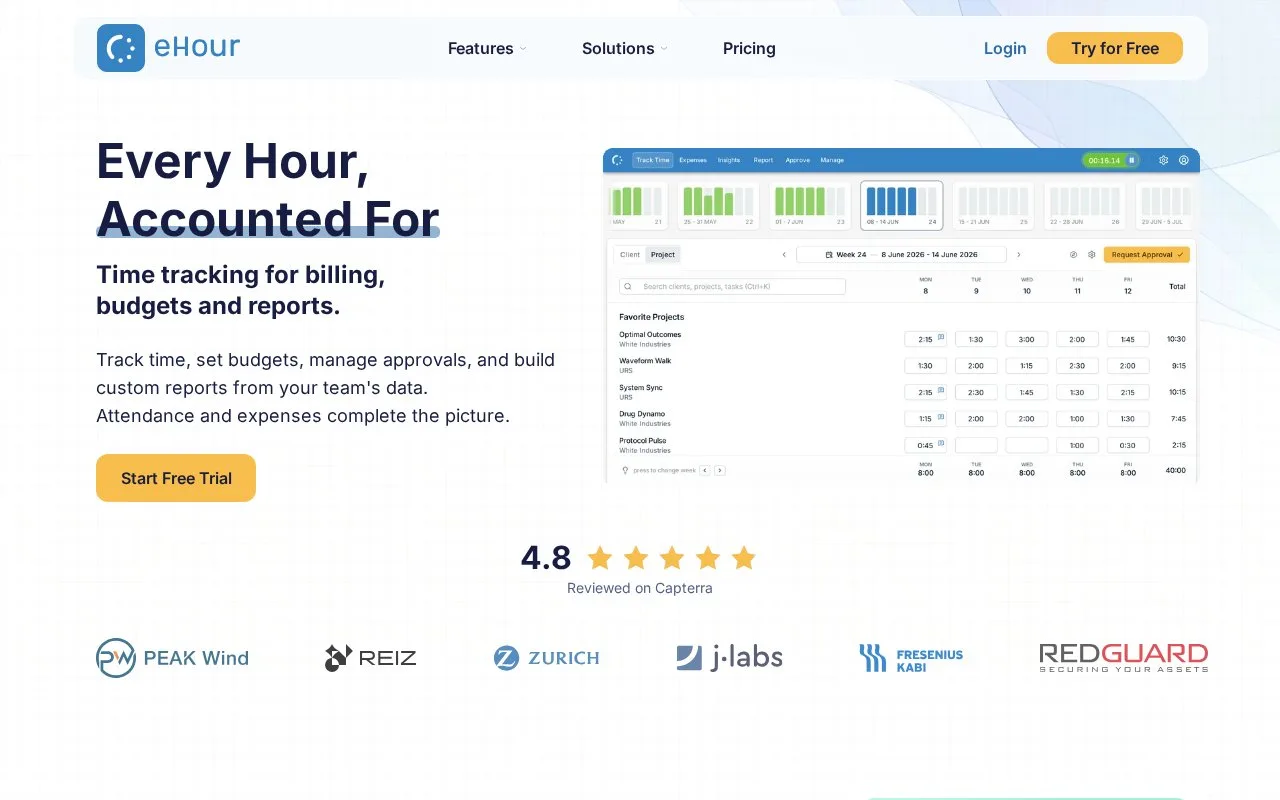Click the round icon left of timesheet gear
Viewport: 1280px width, 800px height.
pyautogui.click(x=1073, y=255)
